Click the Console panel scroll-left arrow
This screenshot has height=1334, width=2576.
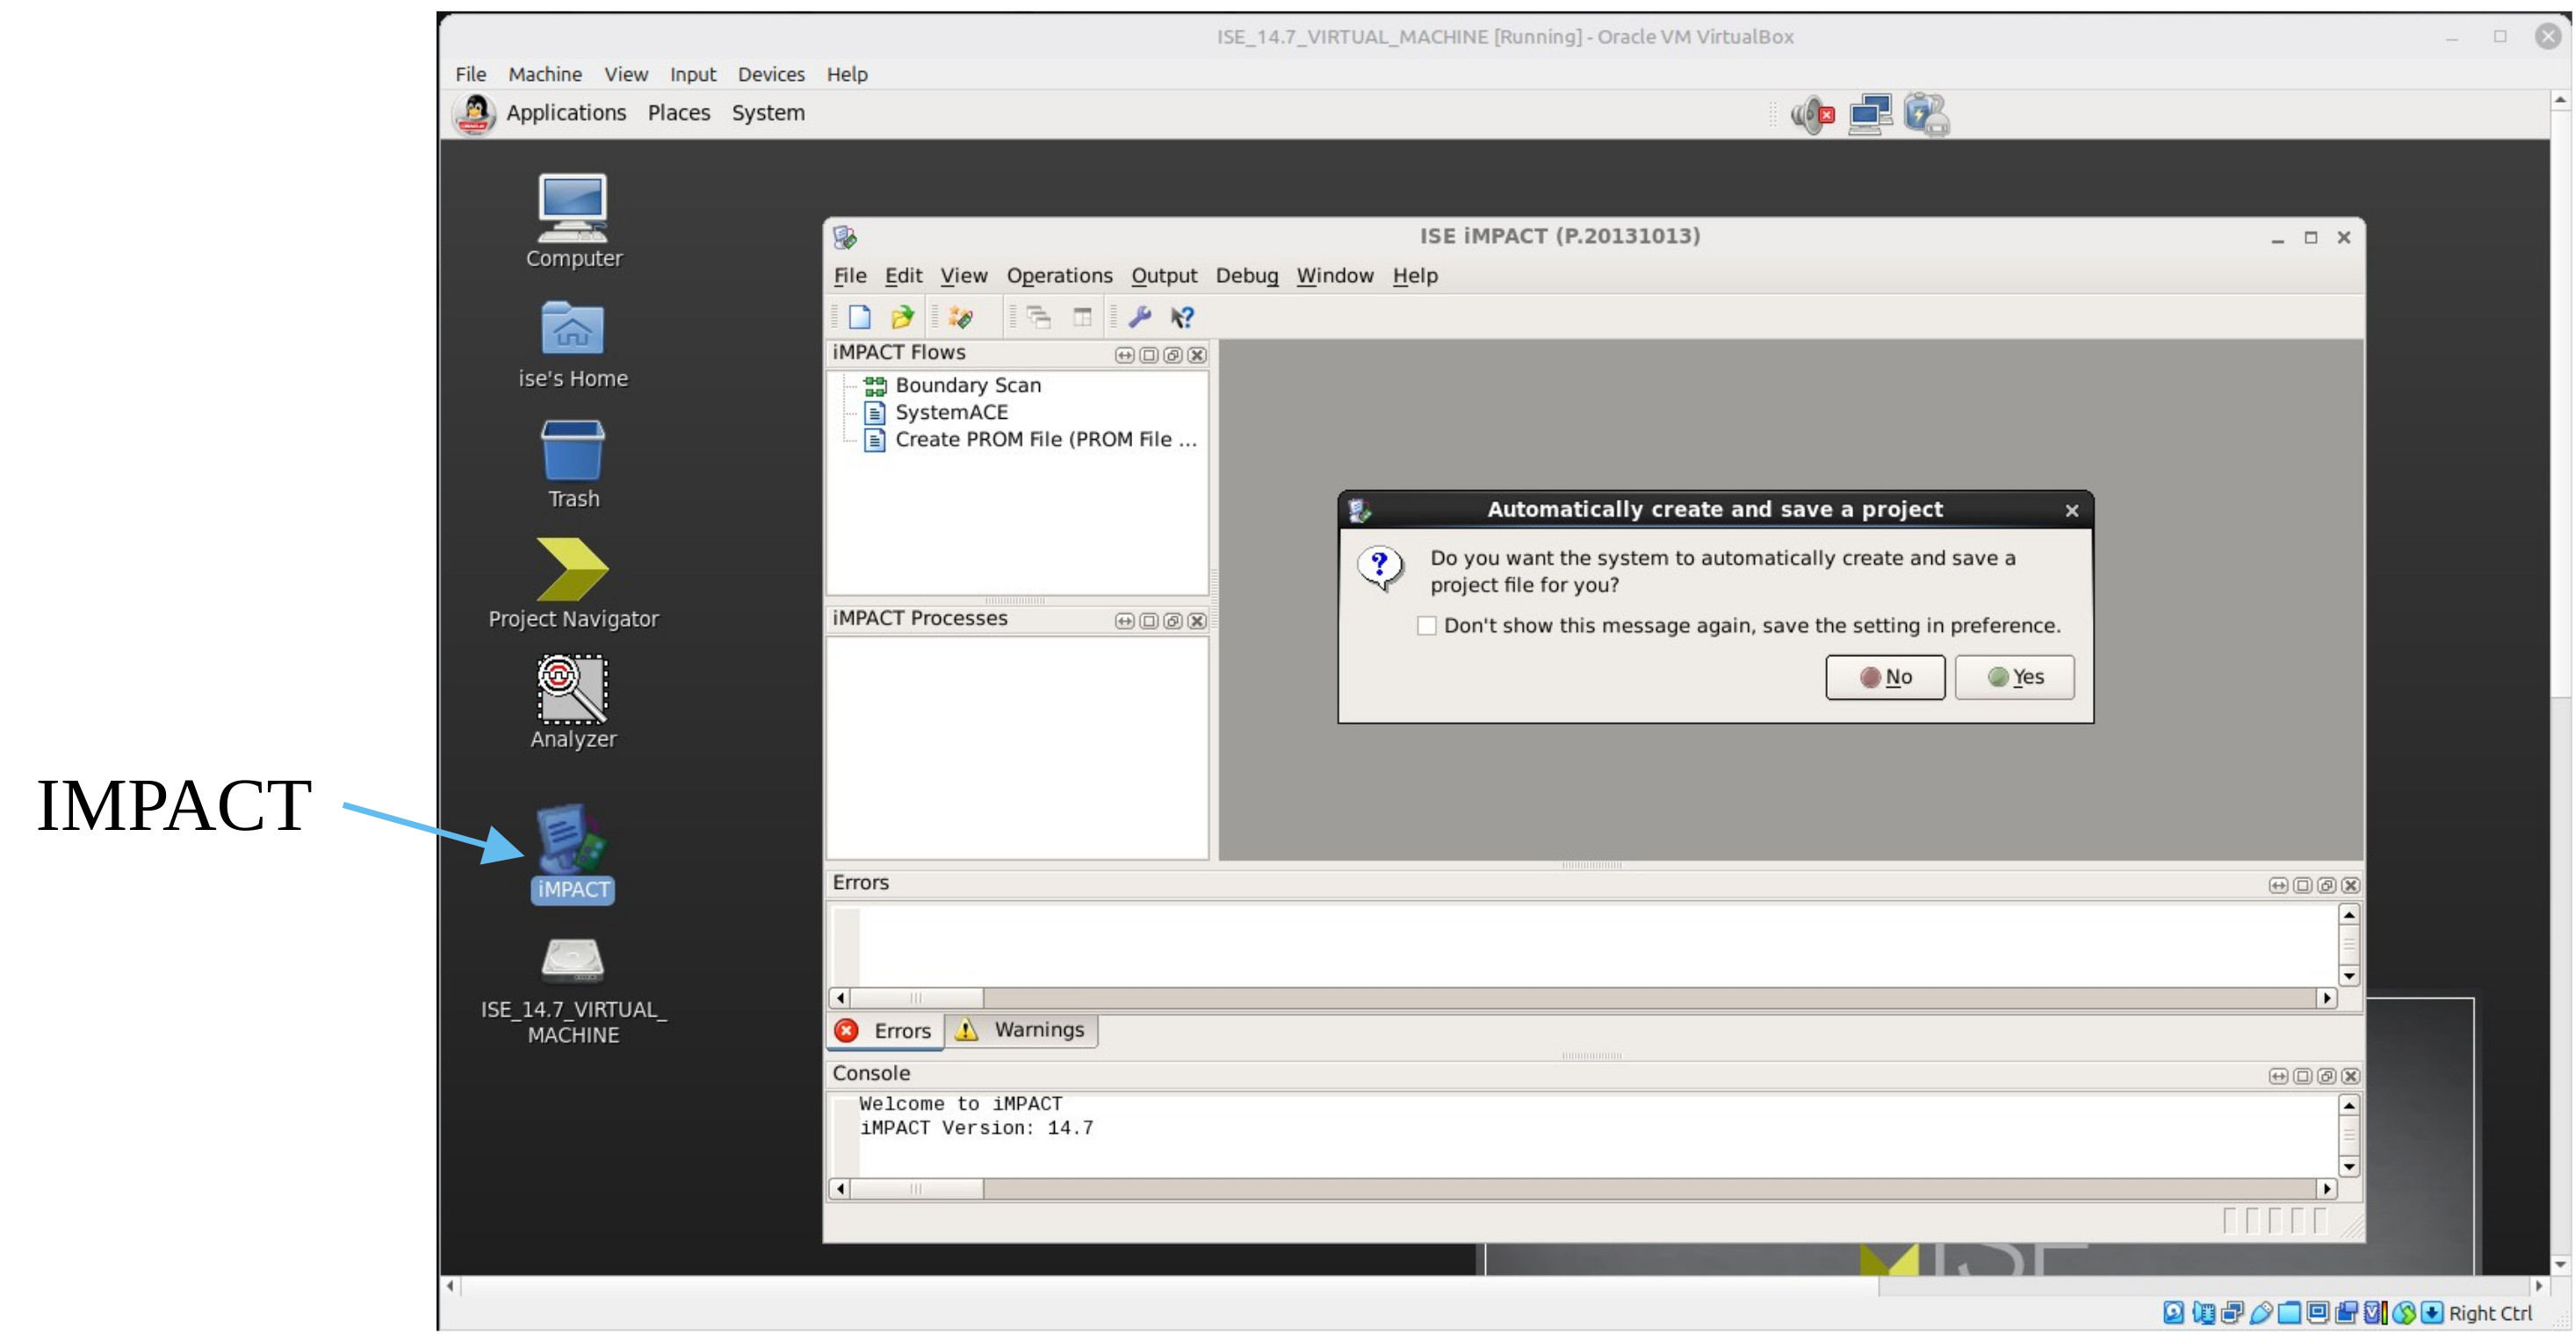click(x=840, y=1189)
